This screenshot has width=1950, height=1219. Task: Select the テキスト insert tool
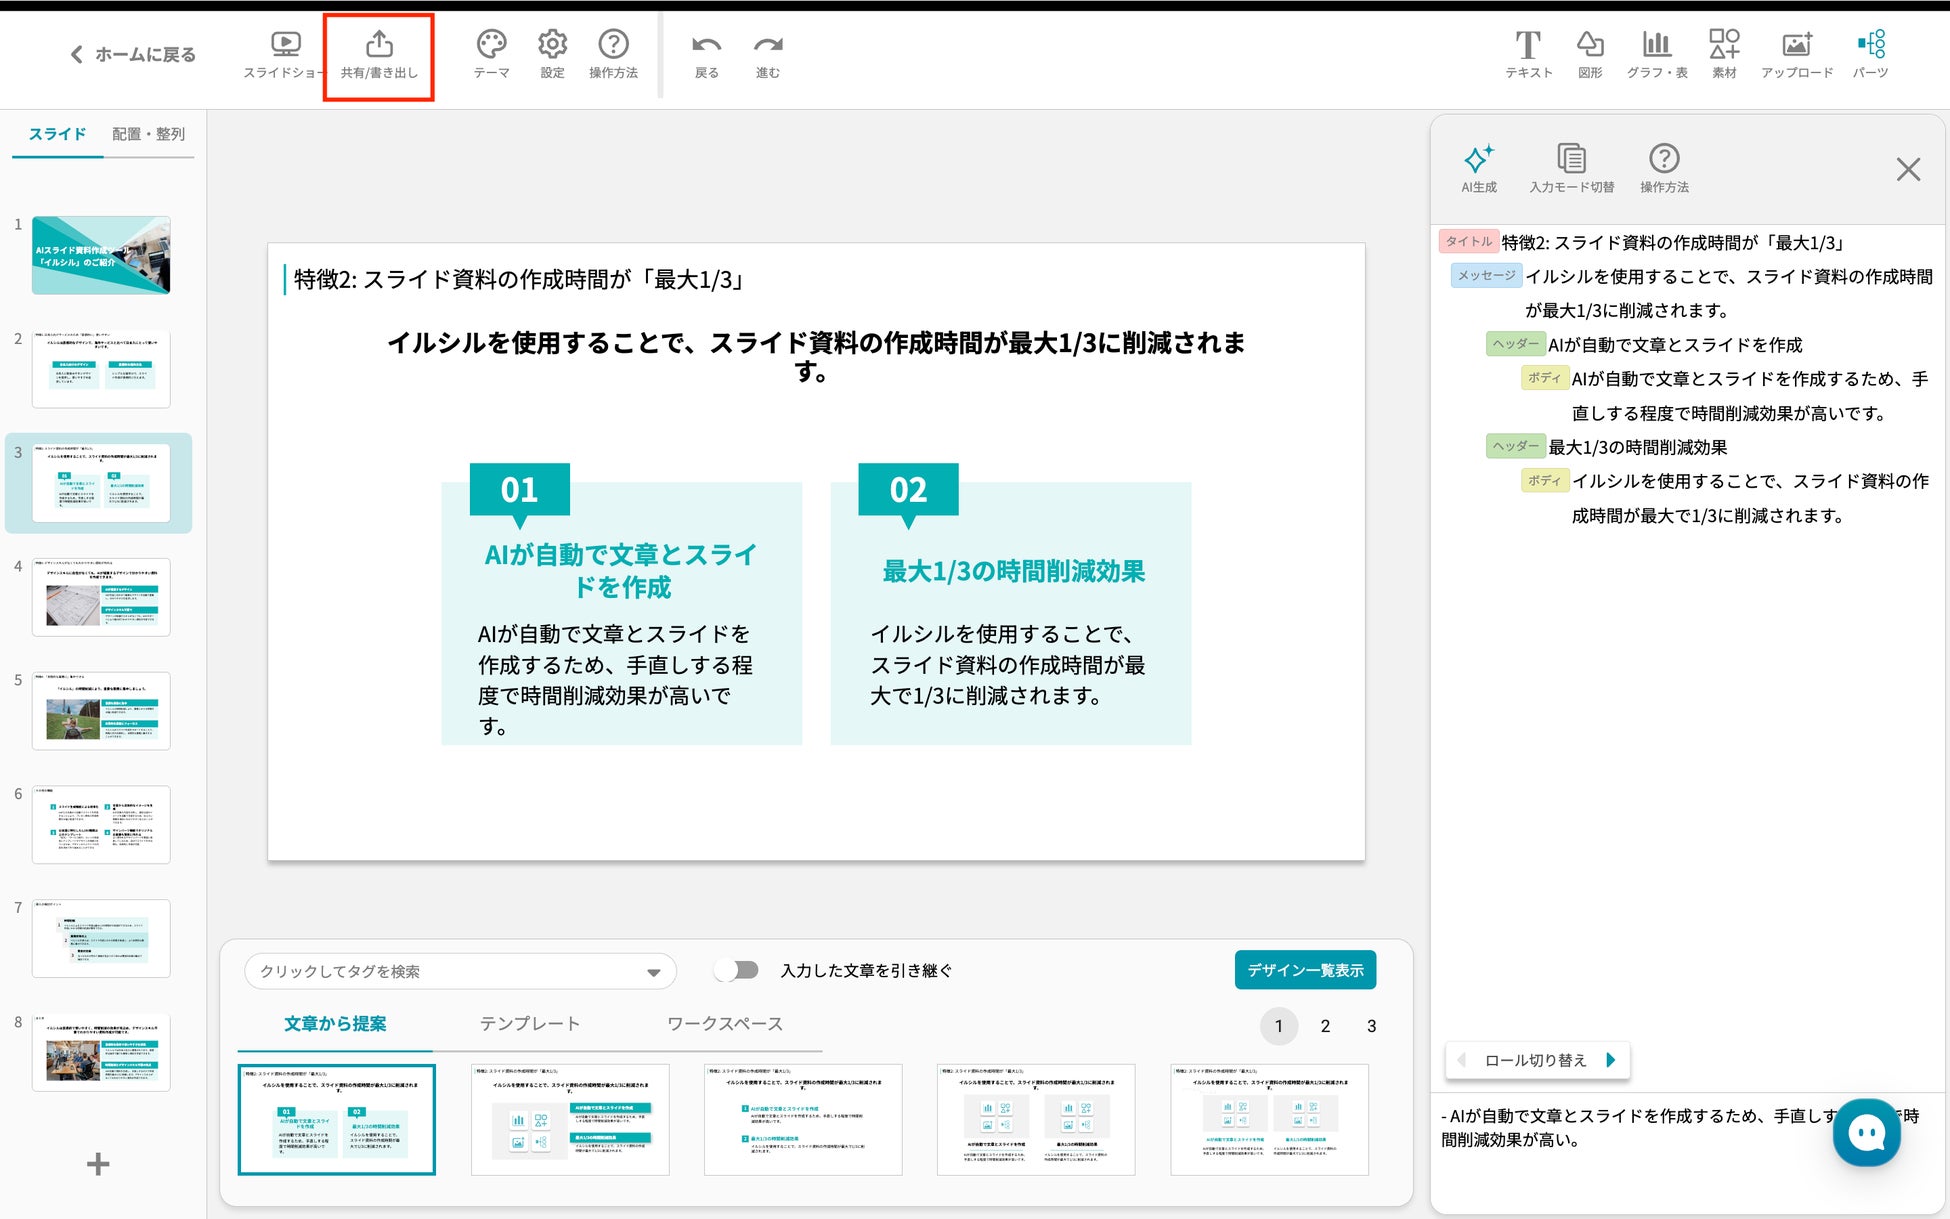point(1528,45)
